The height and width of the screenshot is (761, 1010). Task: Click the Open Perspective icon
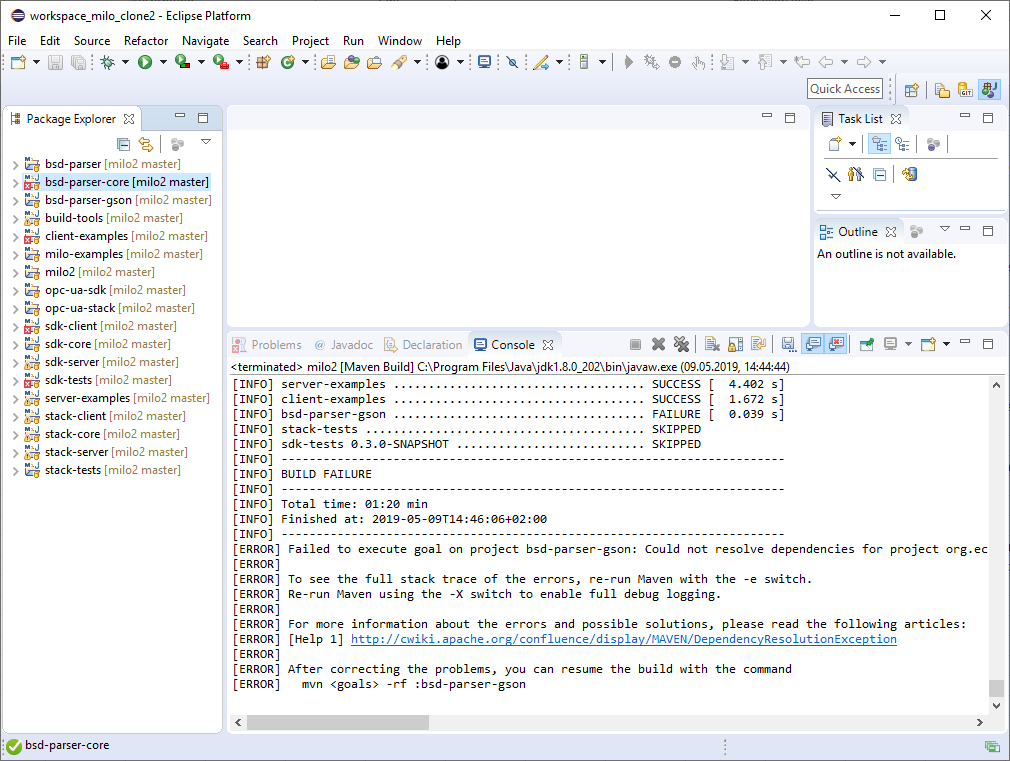911,90
